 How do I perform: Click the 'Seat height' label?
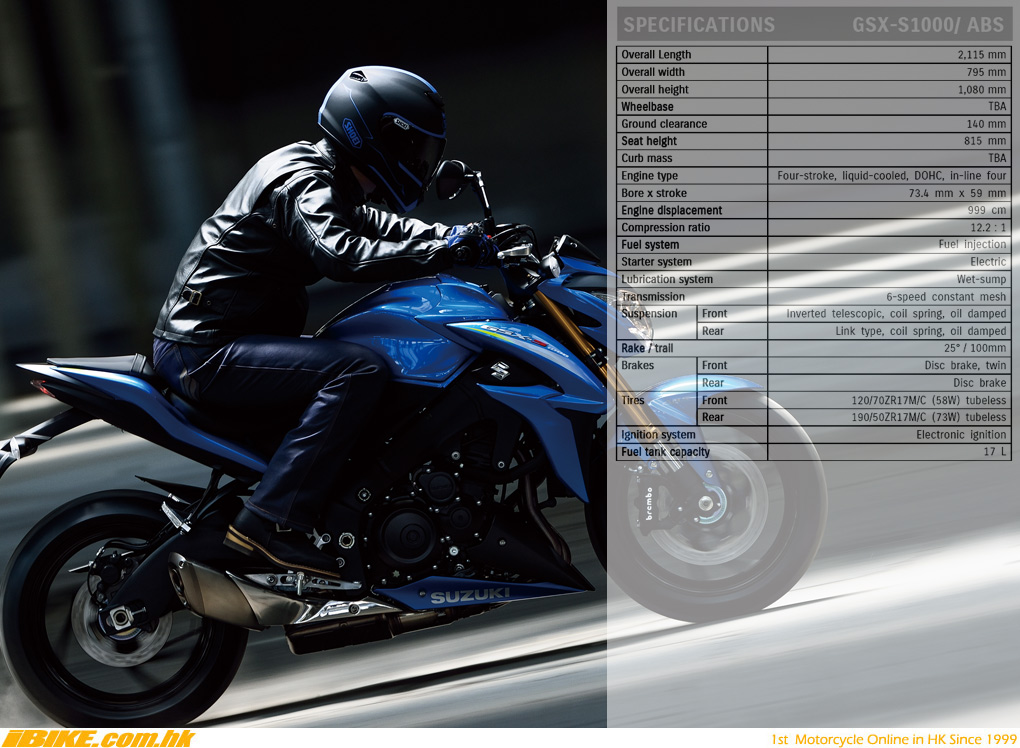(x=649, y=141)
